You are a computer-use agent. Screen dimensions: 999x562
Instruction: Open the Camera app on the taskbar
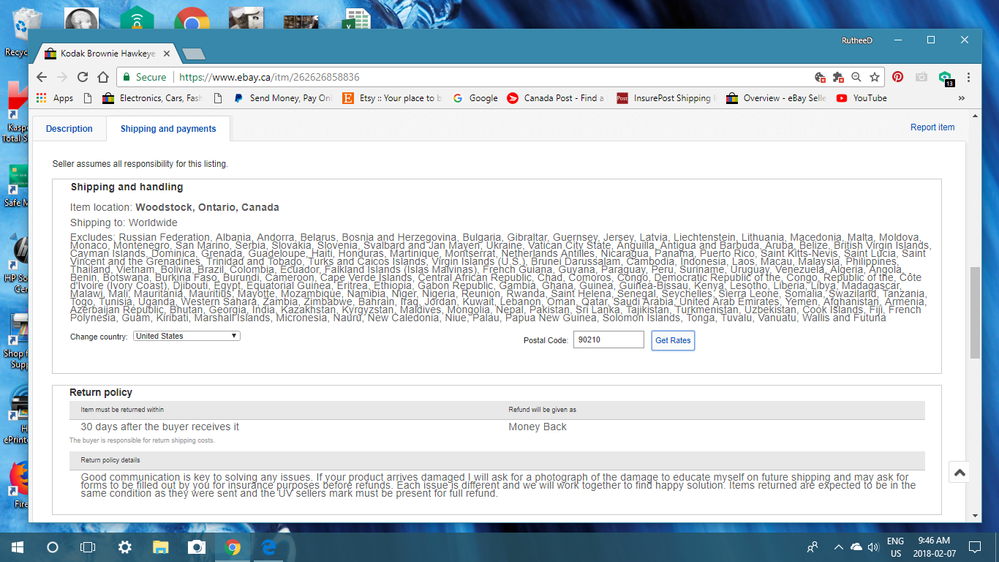point(196,547)
